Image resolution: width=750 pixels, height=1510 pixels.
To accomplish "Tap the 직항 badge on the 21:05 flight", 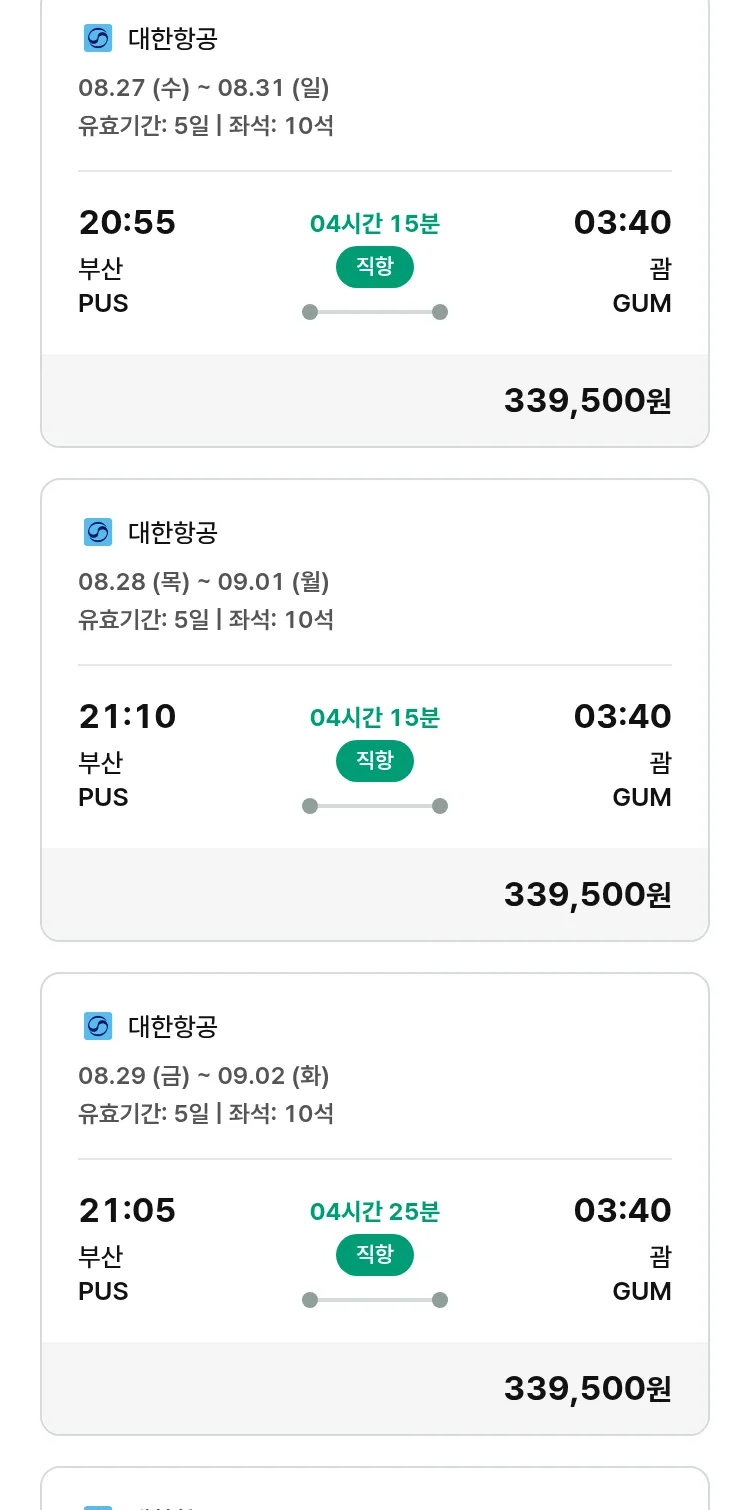I will tap(374, 1255).
